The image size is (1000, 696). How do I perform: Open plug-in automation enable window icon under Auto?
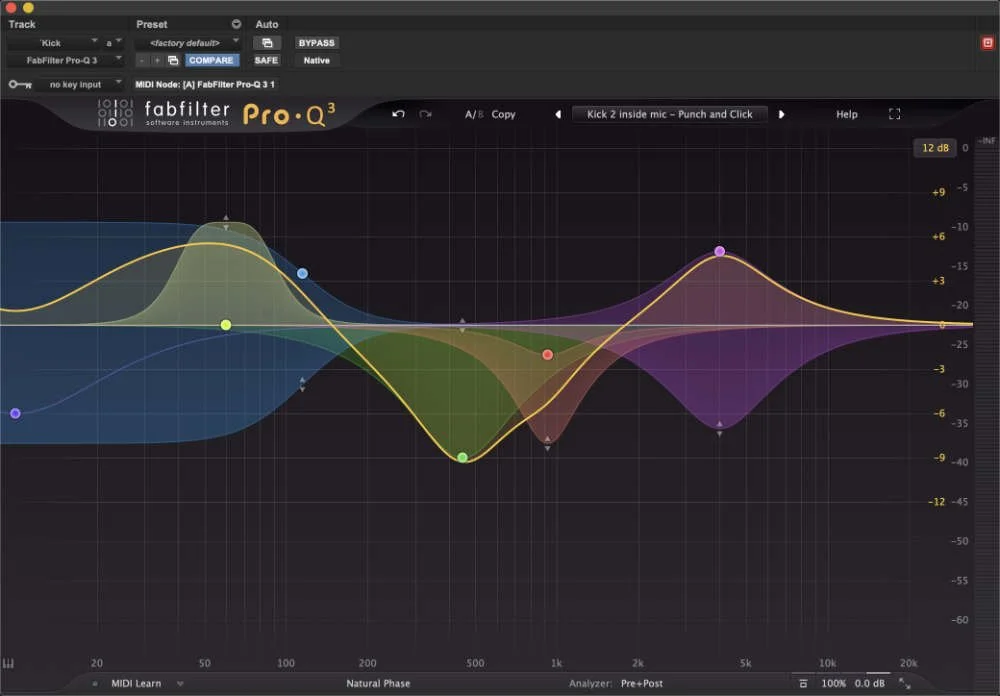(267, 43)
